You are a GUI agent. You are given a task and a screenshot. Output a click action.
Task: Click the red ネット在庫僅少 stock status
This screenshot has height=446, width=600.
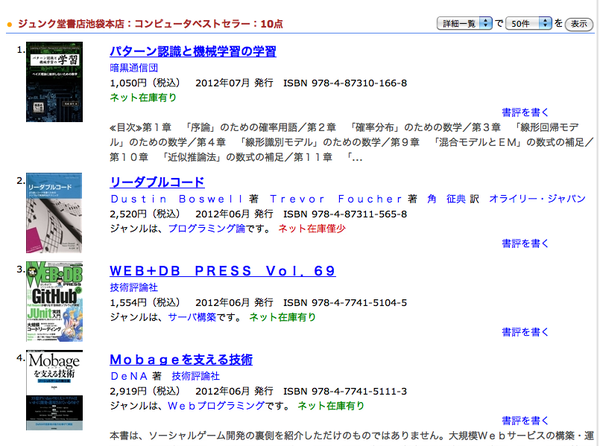pyautogui.click(x=312, y=229)
